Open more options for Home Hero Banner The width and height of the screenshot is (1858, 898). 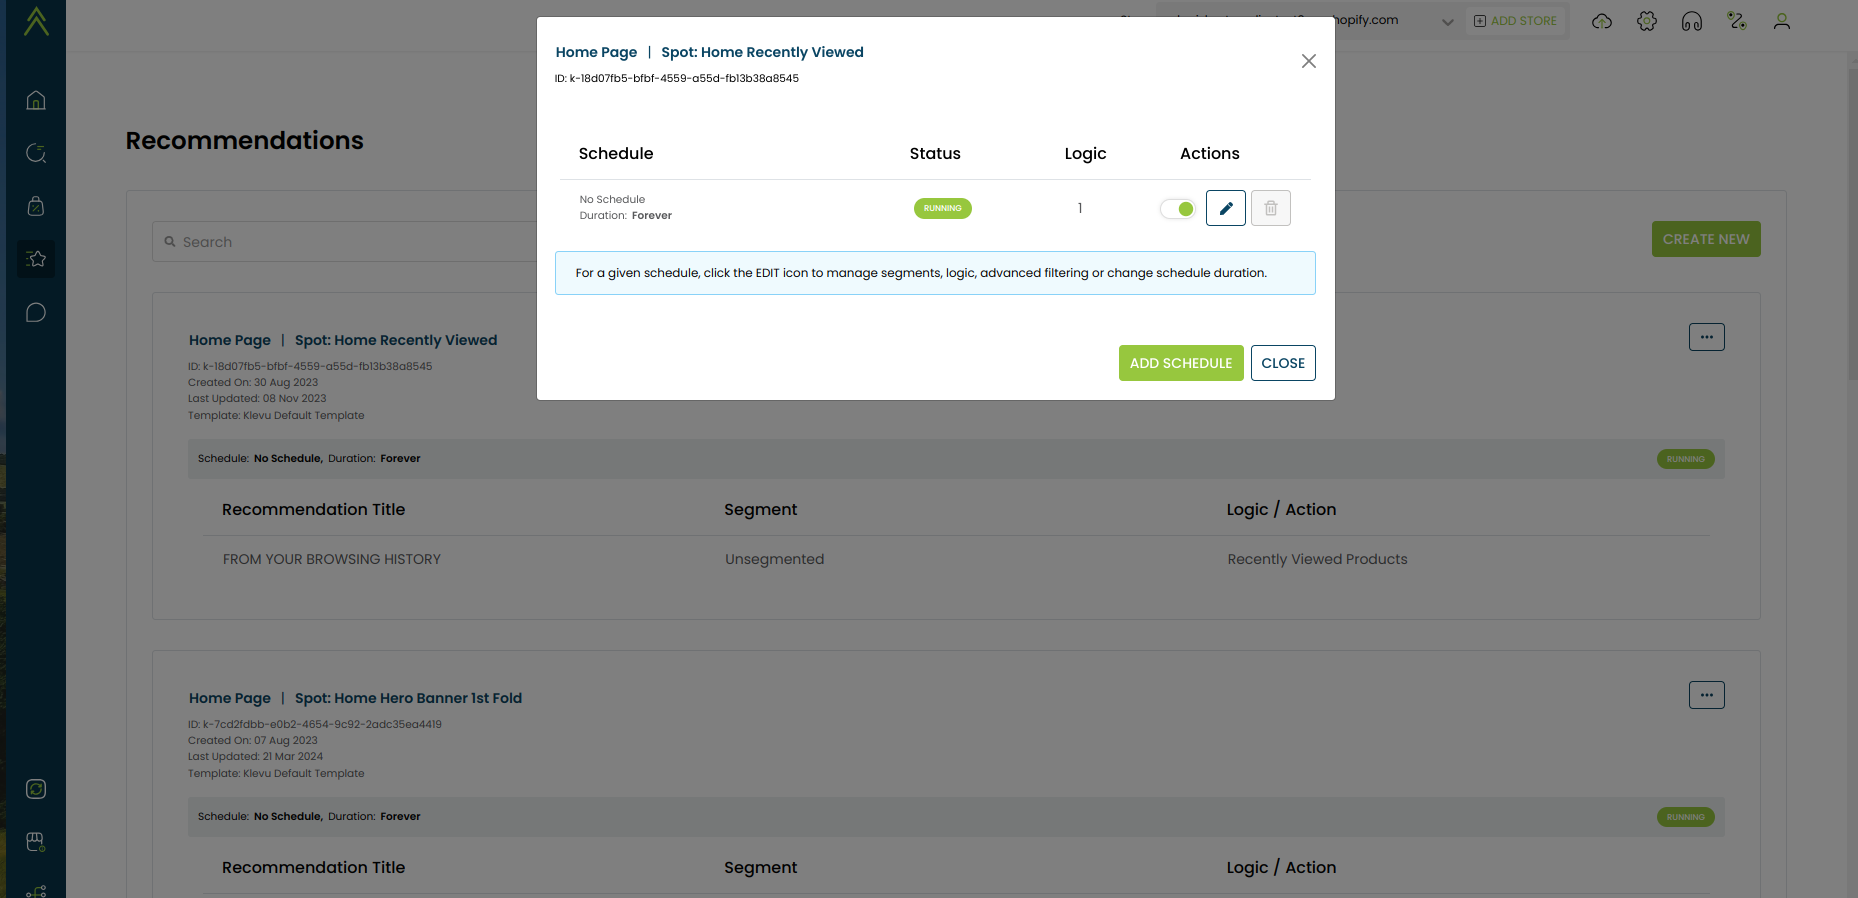pos(1706,695)
